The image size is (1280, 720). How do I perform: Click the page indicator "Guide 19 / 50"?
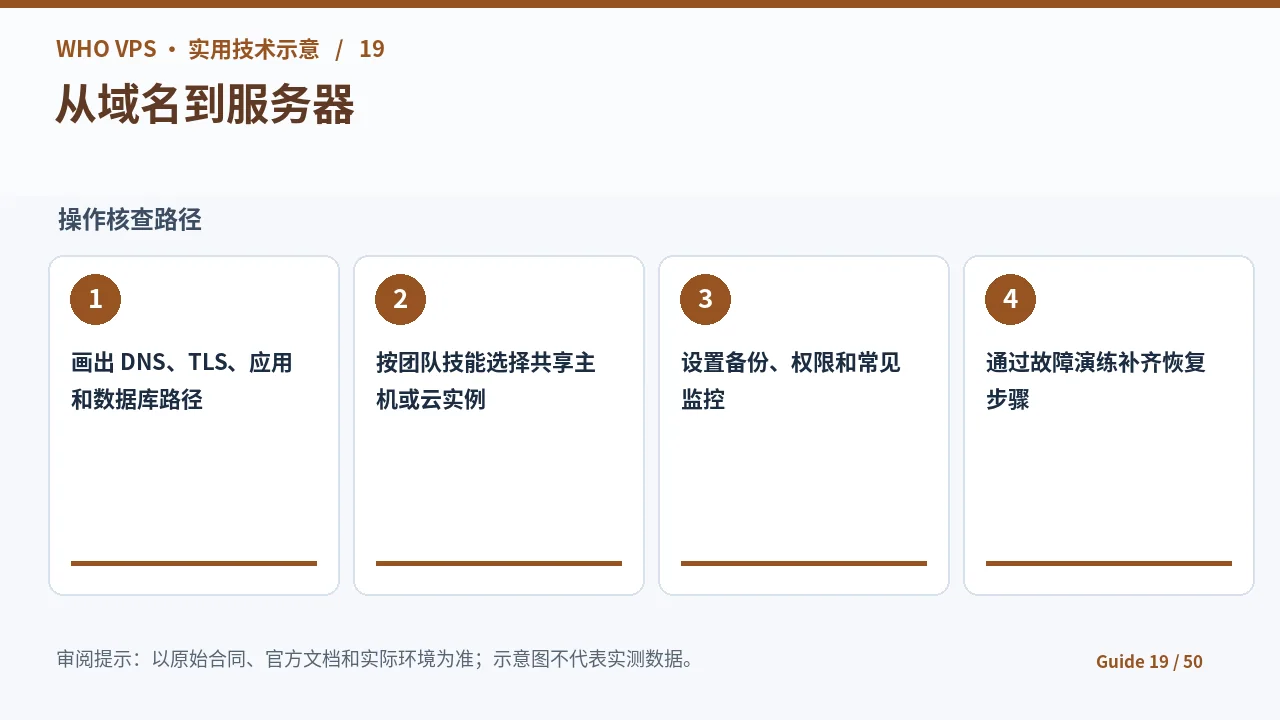pyautogui.click(x=1149, y=661)
